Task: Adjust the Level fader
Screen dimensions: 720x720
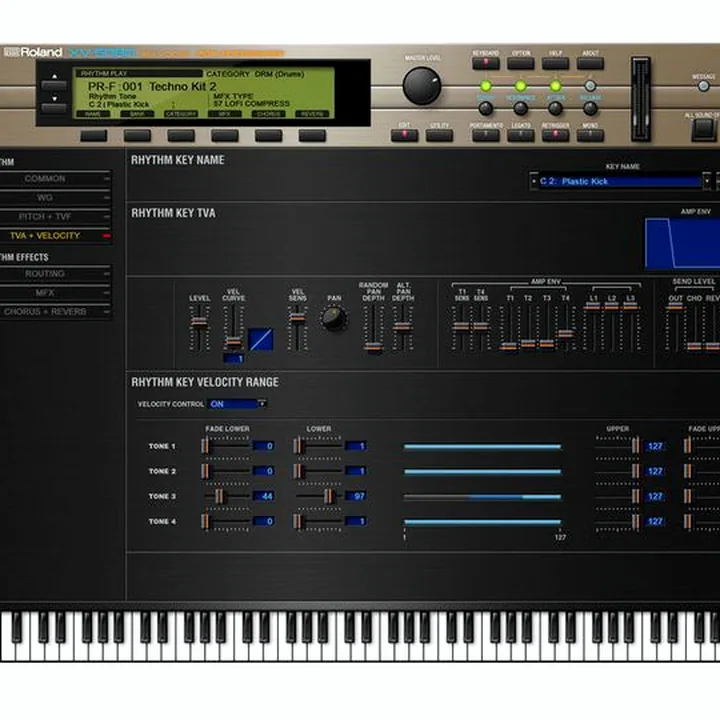Action: (x=199, y=322)
